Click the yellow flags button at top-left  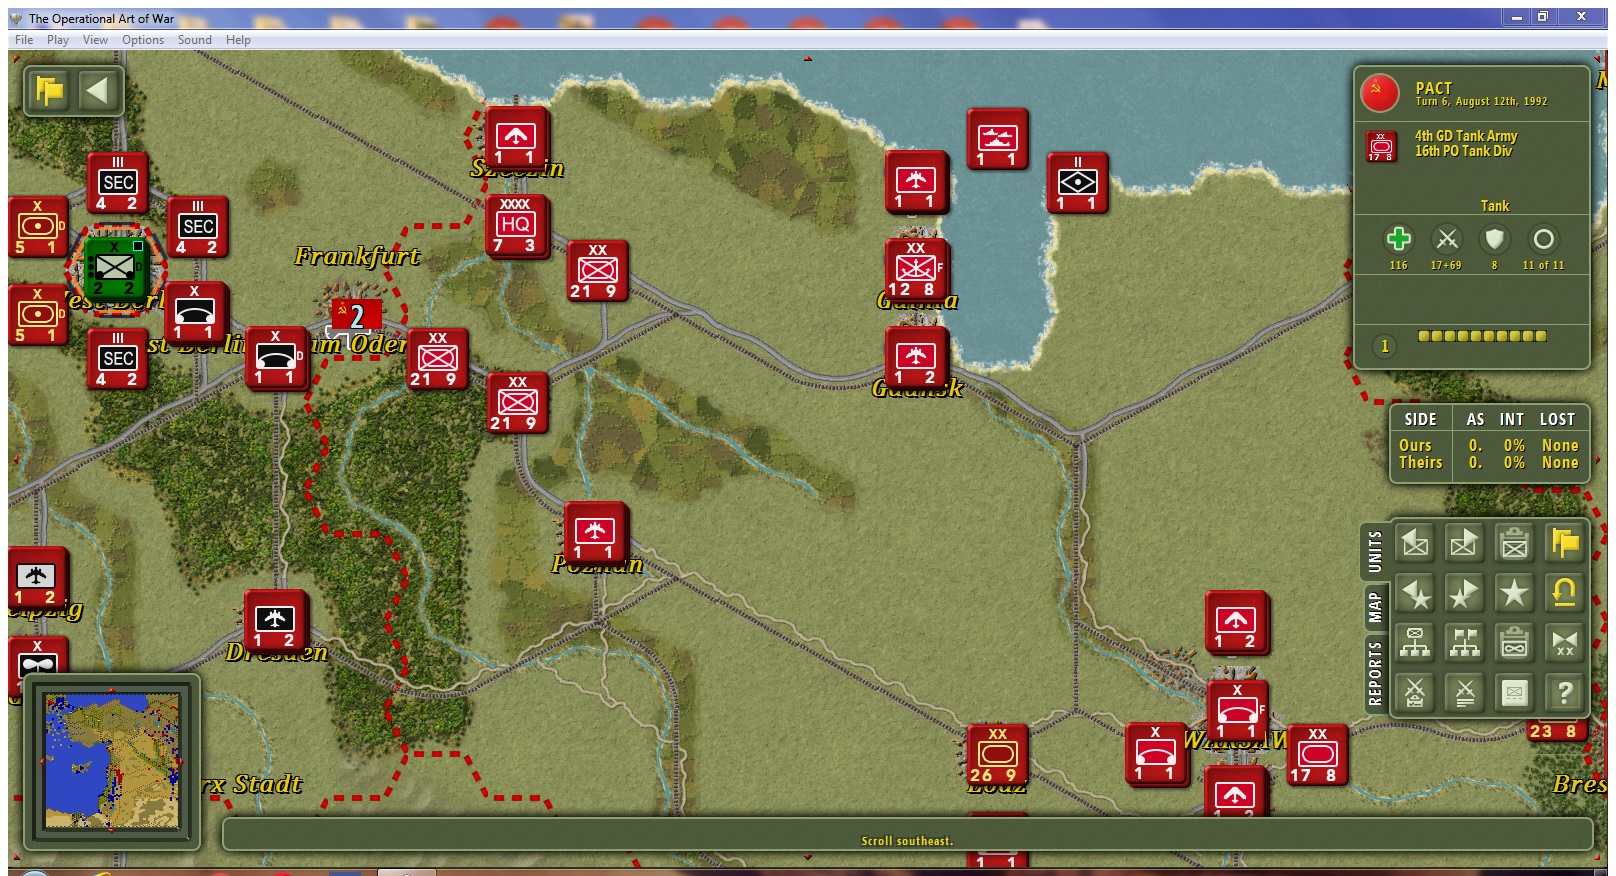[x=49, y=91]
